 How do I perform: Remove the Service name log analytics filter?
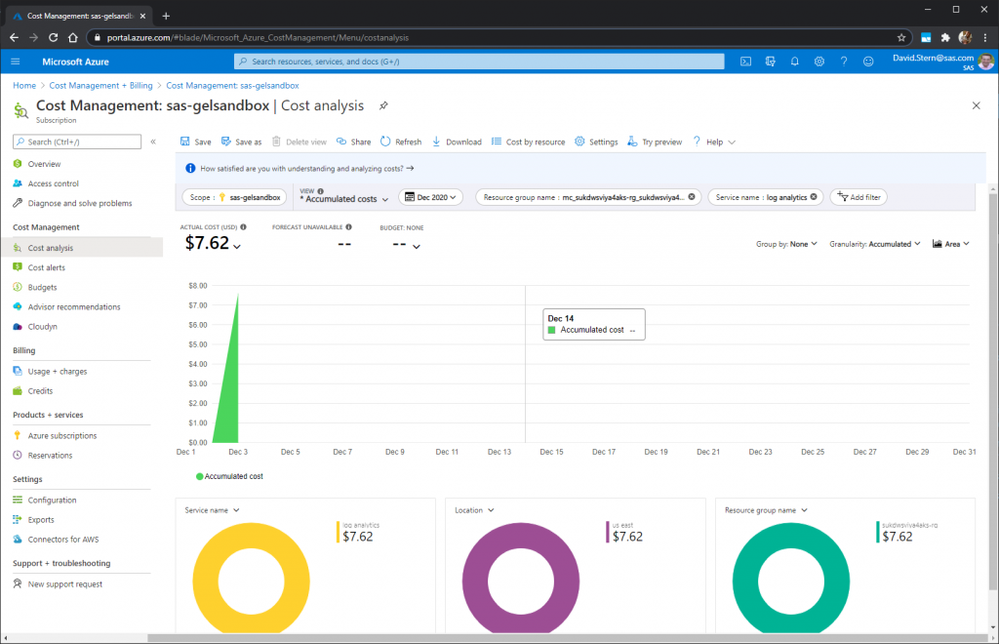(x=814, y=197)
